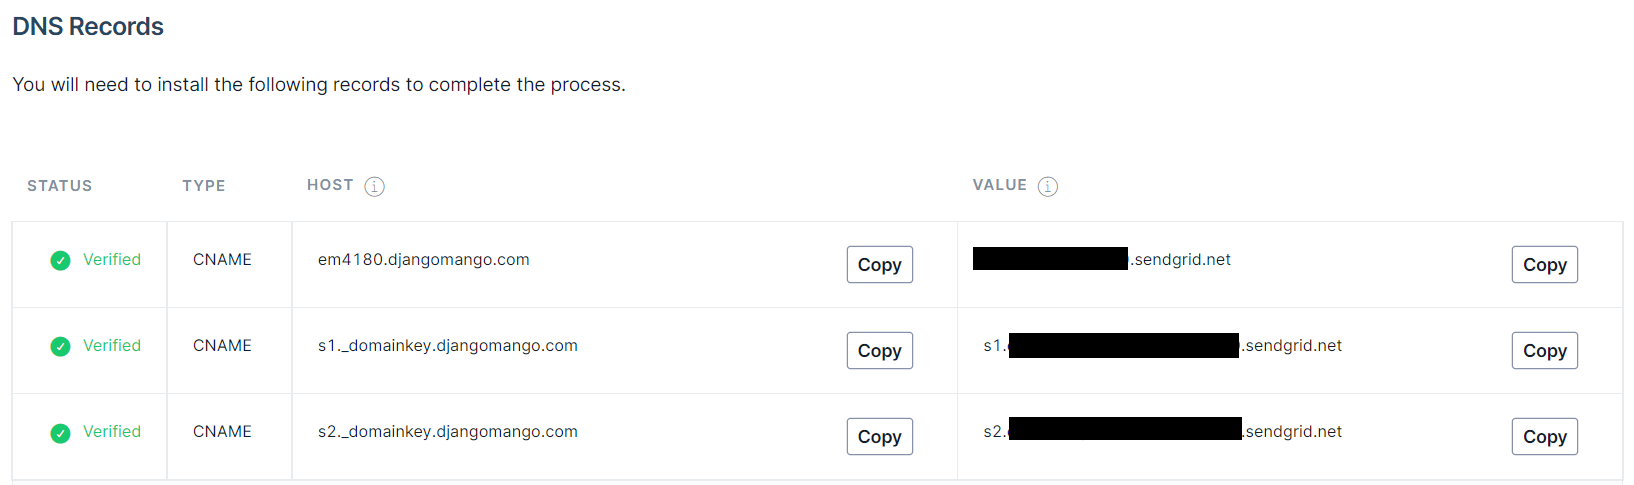Copy the s2._domainkey.djangomango.com host
1634x485 pixels.
880,437
